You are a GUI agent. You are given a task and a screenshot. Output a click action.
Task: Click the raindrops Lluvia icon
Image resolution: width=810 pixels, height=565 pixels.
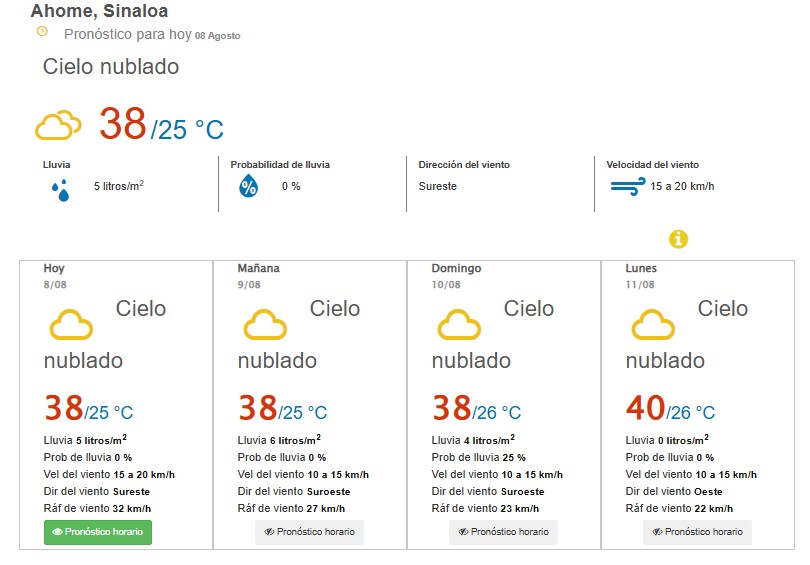point(61,190)
